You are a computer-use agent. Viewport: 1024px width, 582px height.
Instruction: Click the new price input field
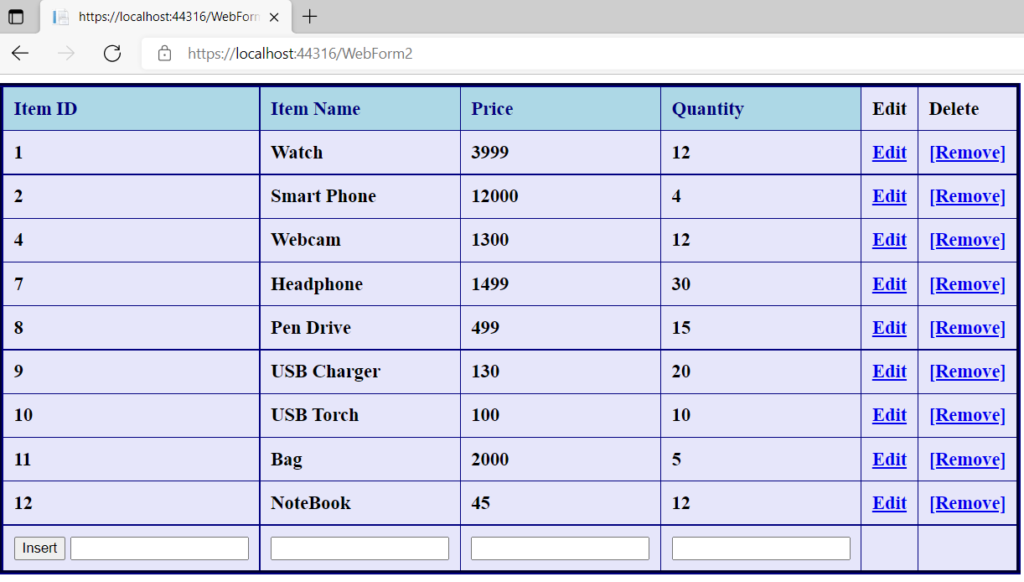click(x=559, y=546)
